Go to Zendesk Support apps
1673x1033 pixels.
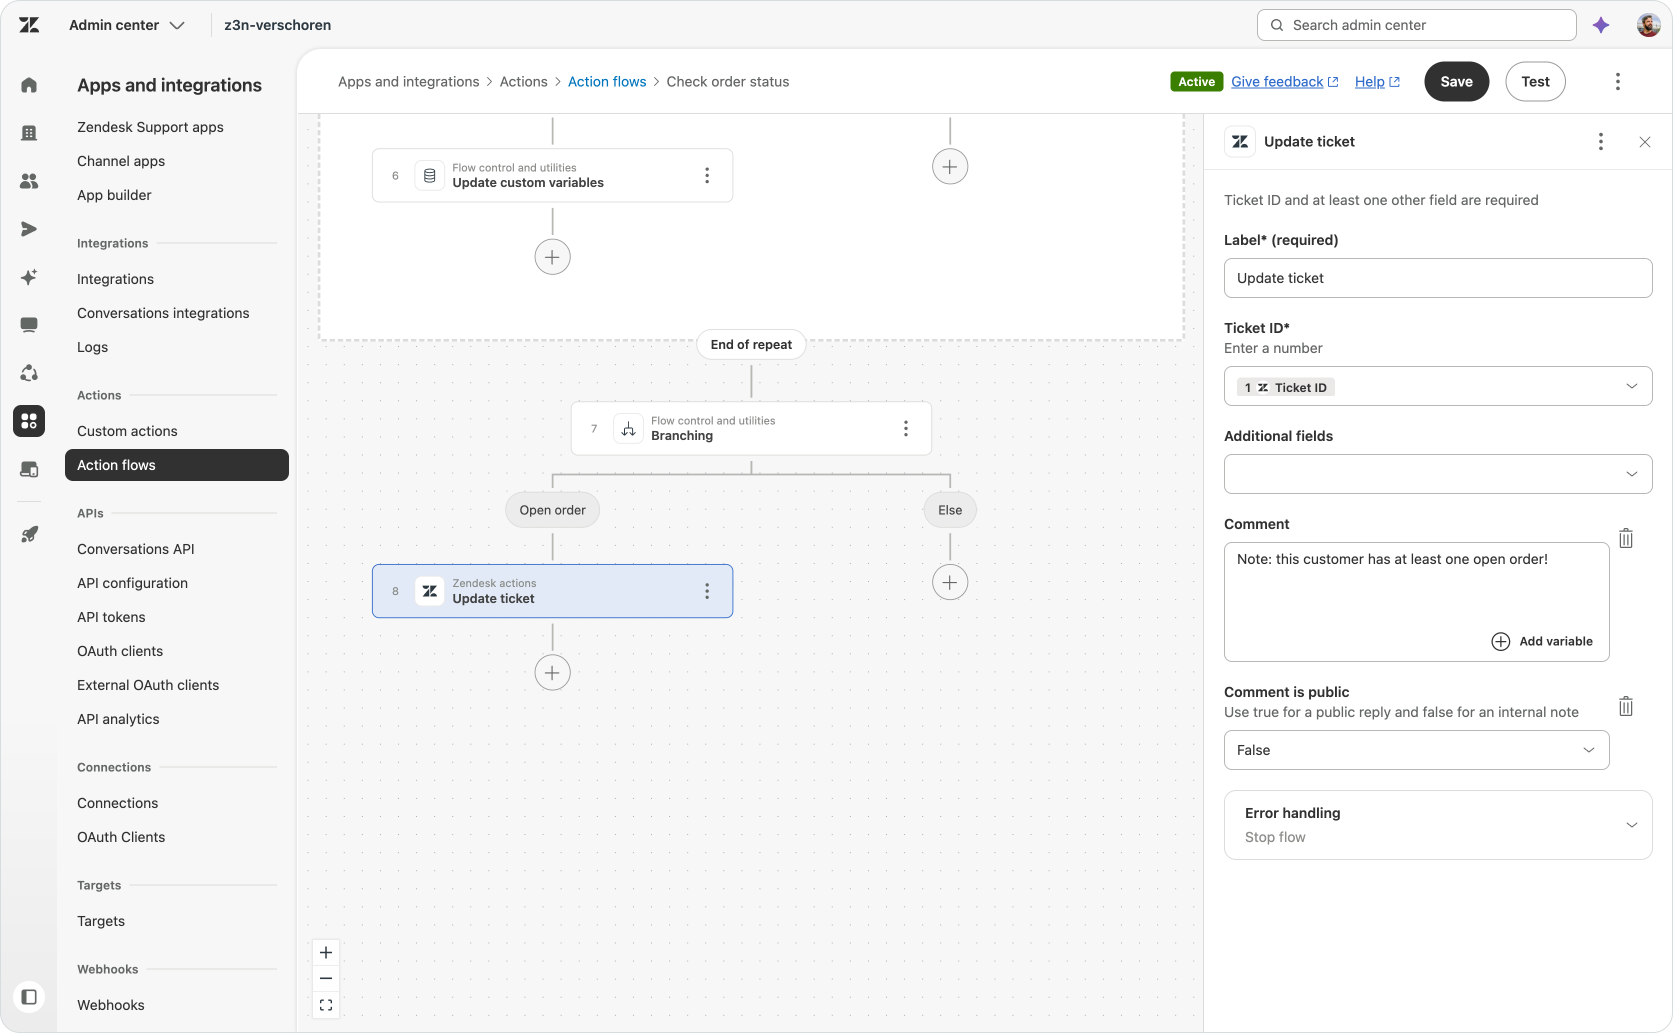[150, 127]
